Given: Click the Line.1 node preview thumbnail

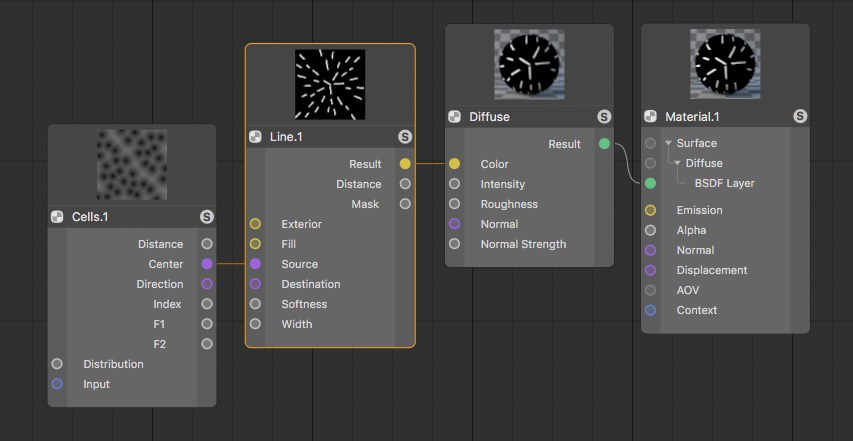Looking at the screenshot, I should click(330, 84).
